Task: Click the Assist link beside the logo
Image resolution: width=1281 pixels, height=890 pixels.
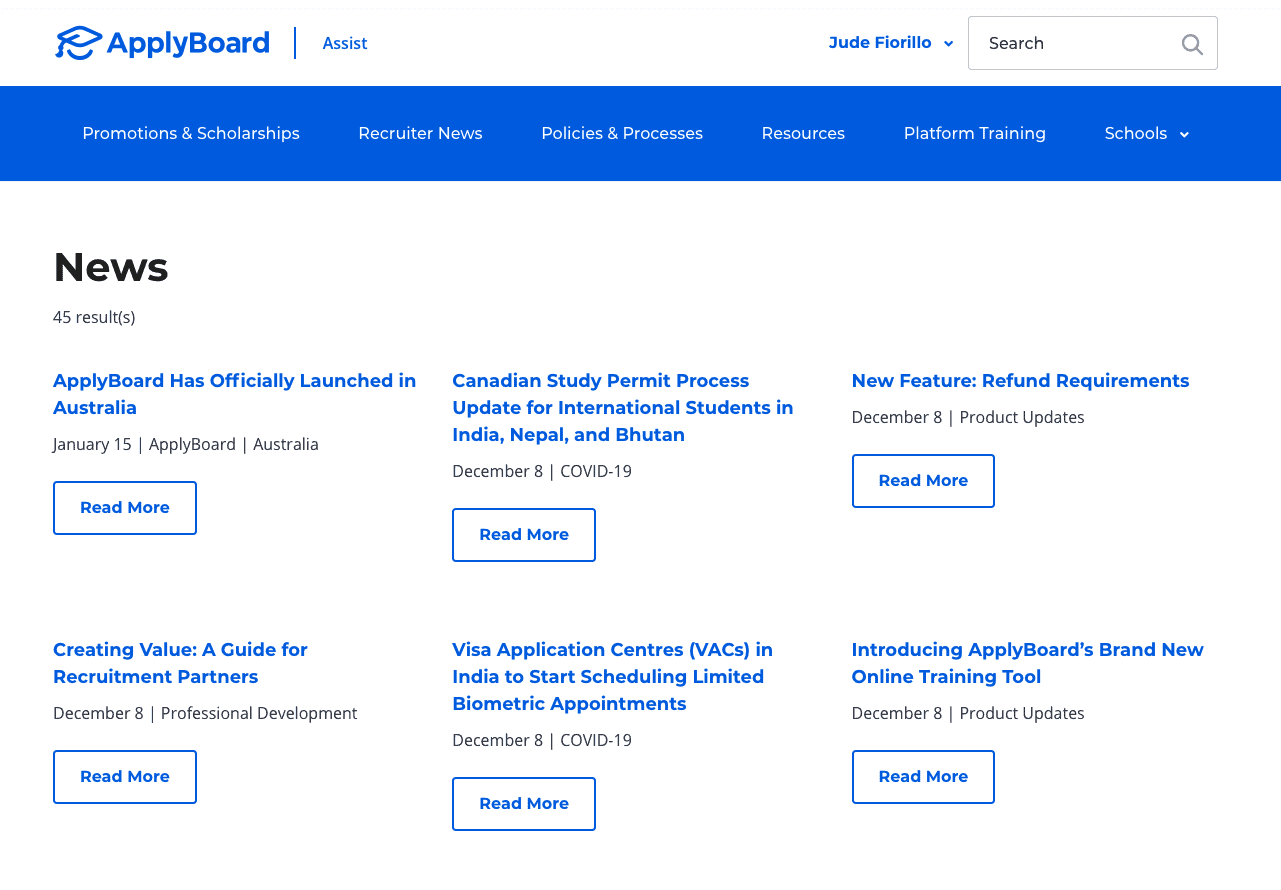Action: [345, 43]
